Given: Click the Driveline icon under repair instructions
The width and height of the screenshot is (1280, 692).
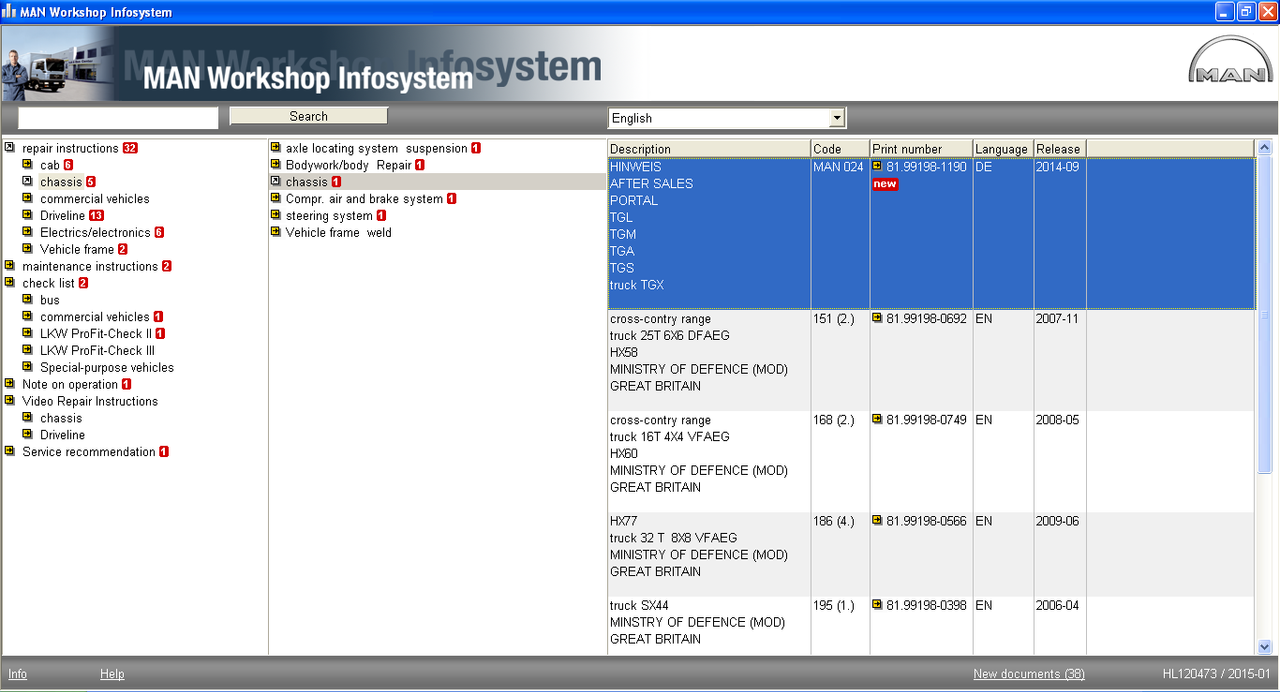Looking at the screenshot, I should pyautogui.click(x=27, y=215).
